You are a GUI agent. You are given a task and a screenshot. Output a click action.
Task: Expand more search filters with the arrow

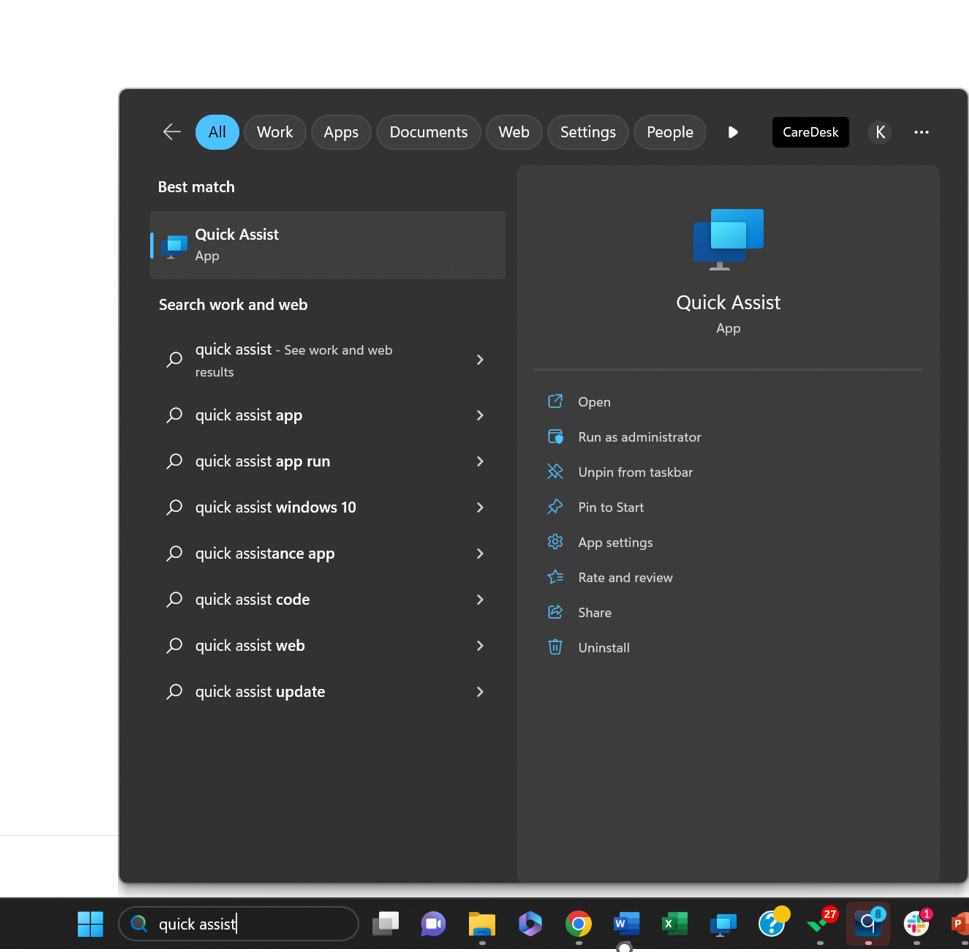(x=733, y=131)
